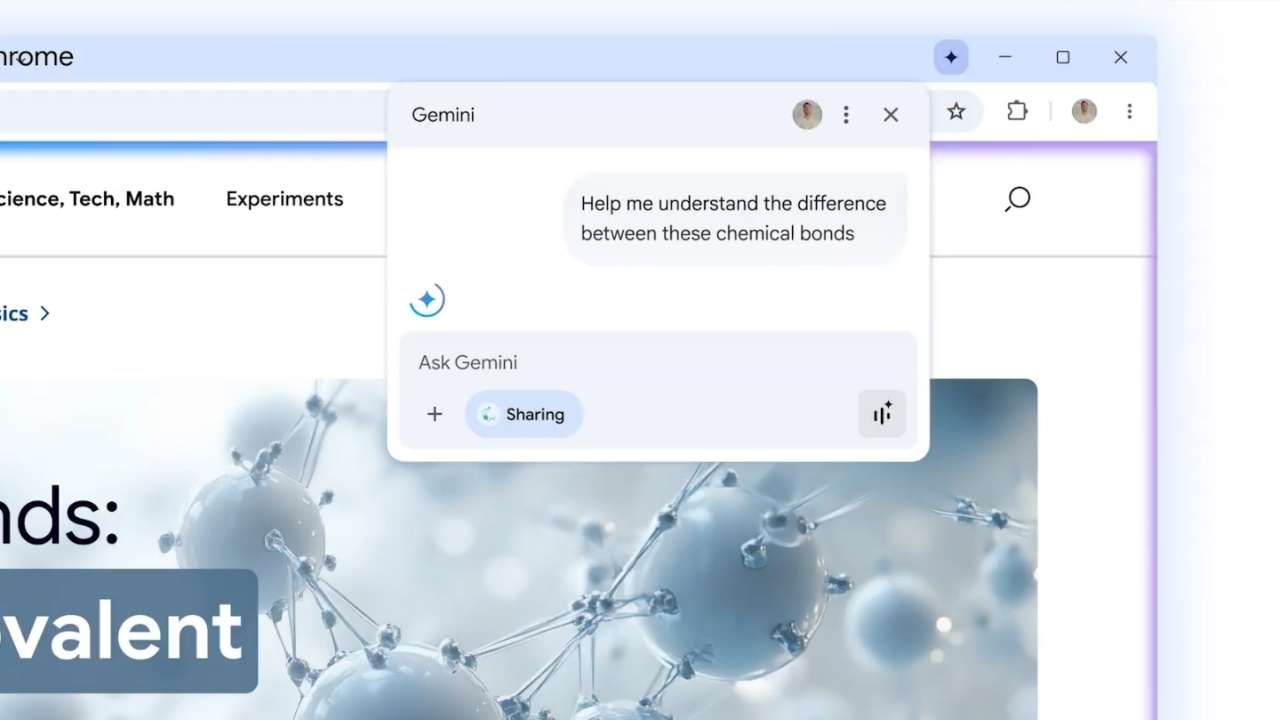Image resolution: width=1280 pixels, height=720 pixels.
Task: Select the chemical bonds question bubble
Action: 733,218
